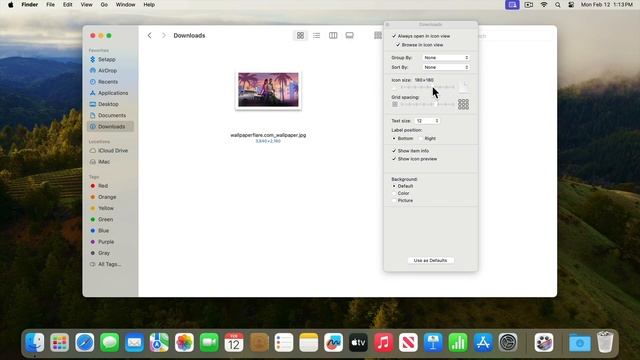The height and width of the screenshot is (360, 640).
Task: Select Bottom label position
Action: pos(394,138)
